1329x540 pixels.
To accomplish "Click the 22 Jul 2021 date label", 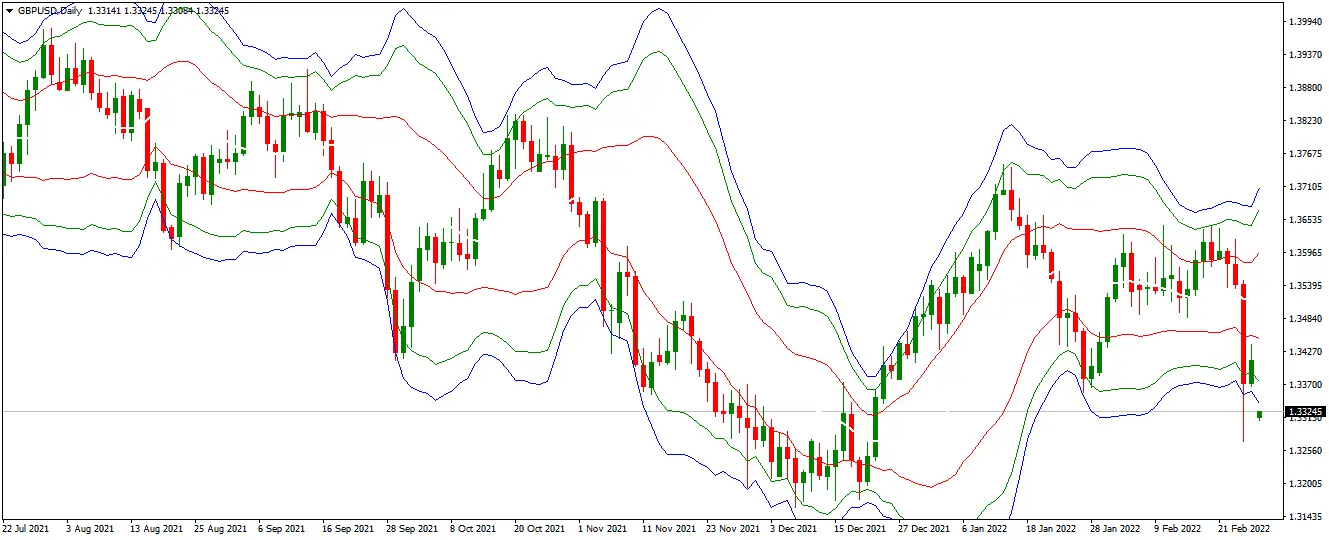I will click(x=26, y=528).
